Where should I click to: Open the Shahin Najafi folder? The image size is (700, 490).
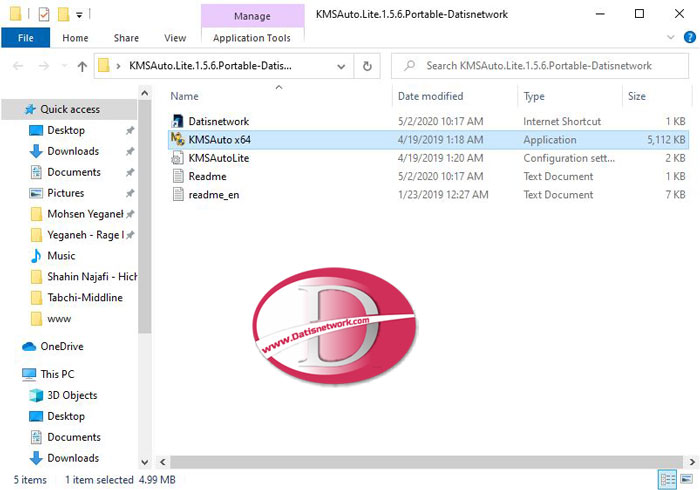[x=92, y=277]
